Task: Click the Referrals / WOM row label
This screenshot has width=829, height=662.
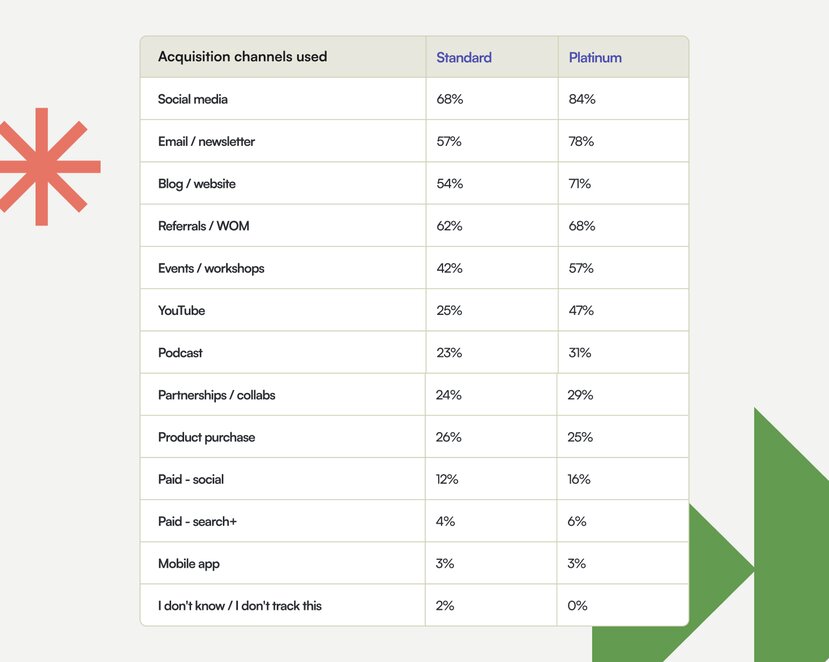Action: 204,226
